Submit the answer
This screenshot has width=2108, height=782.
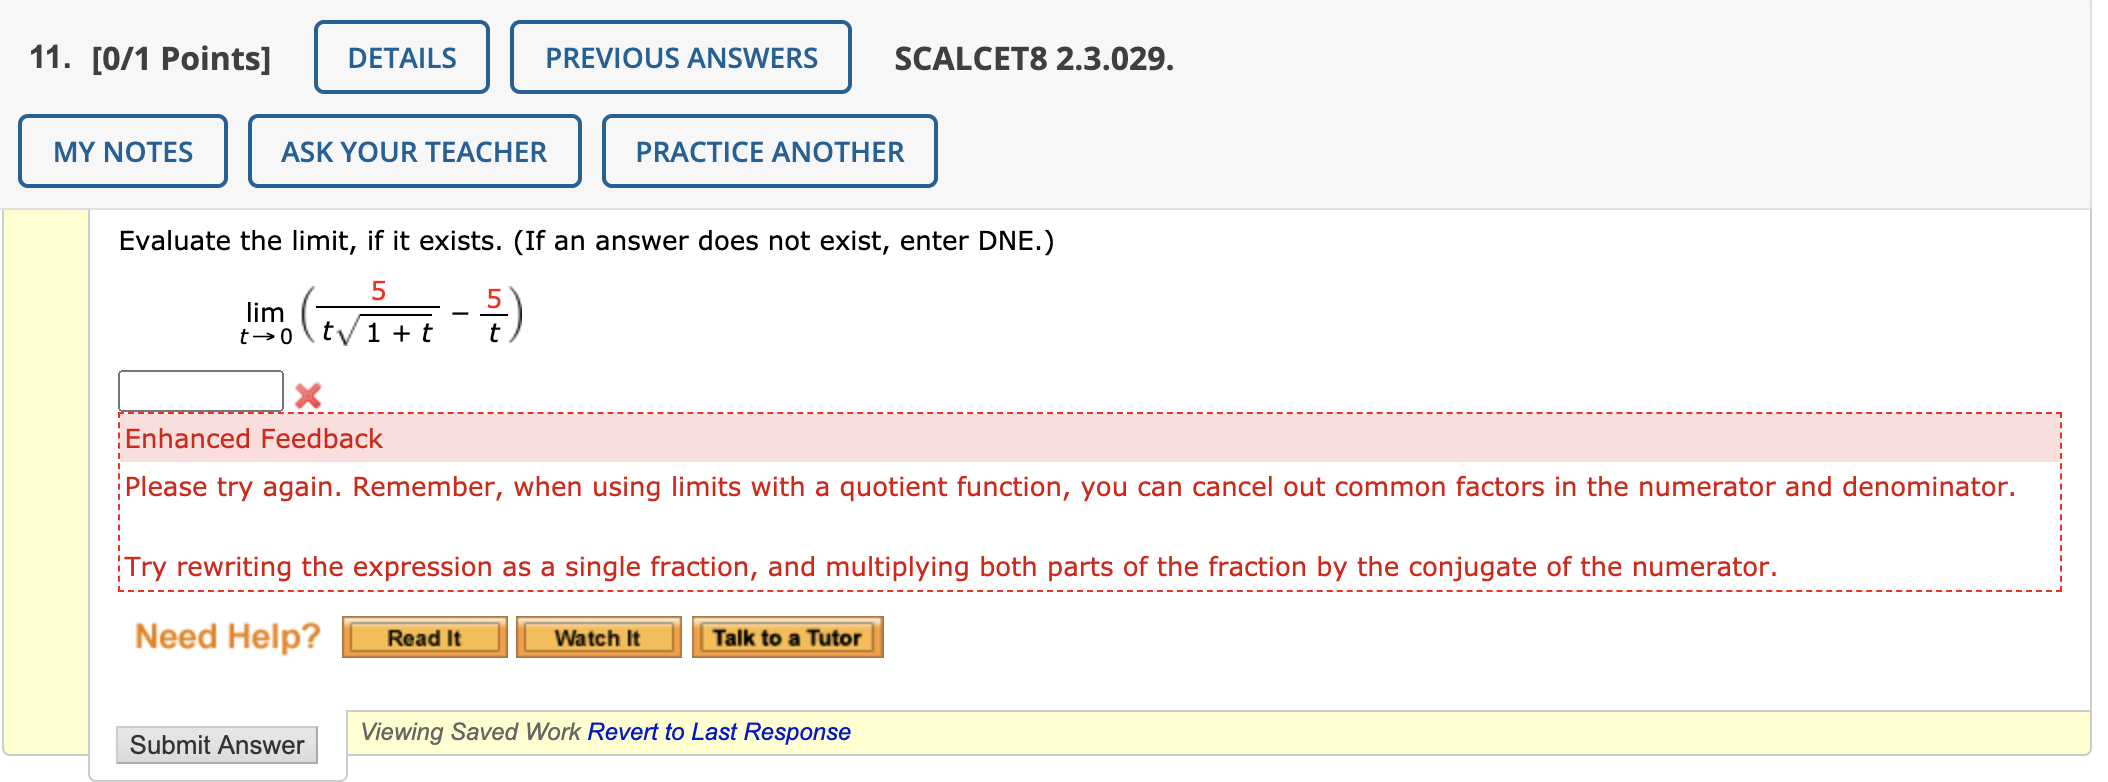(216, 744)
